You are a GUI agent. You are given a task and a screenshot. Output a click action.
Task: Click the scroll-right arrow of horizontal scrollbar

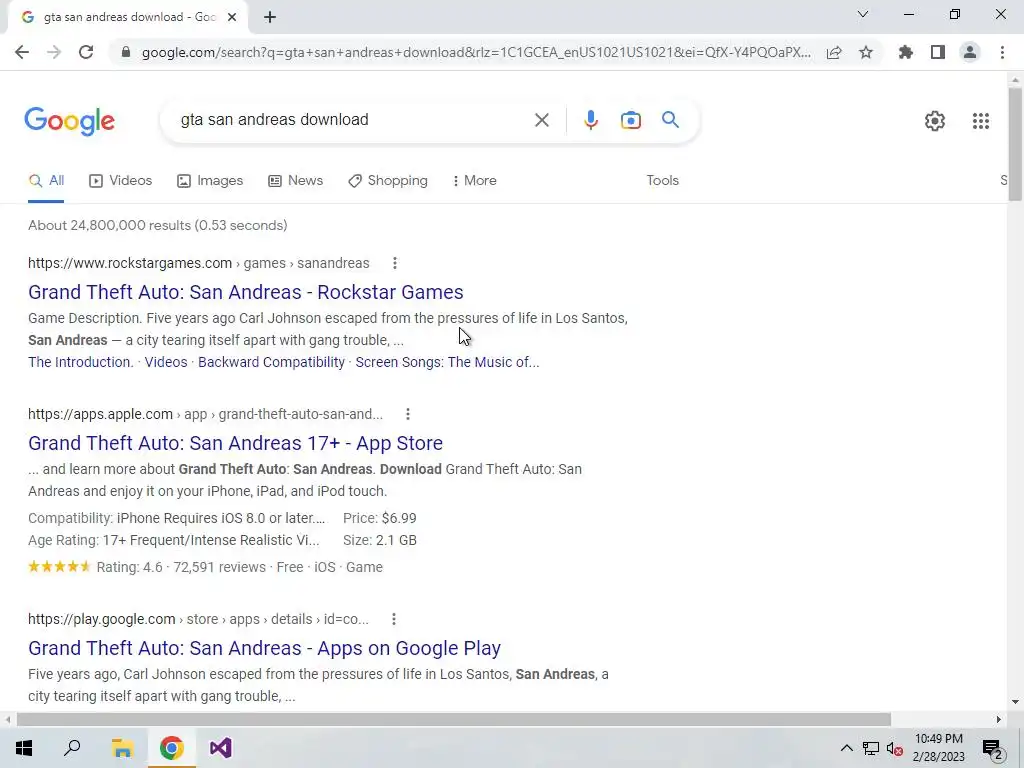pyautogui.click(x=999, y=719)
